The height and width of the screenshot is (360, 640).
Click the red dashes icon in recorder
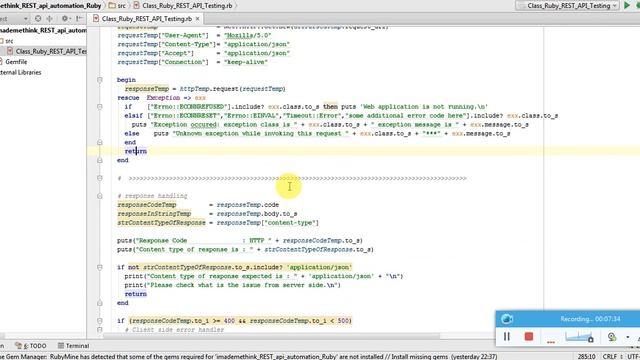(551, 342)
